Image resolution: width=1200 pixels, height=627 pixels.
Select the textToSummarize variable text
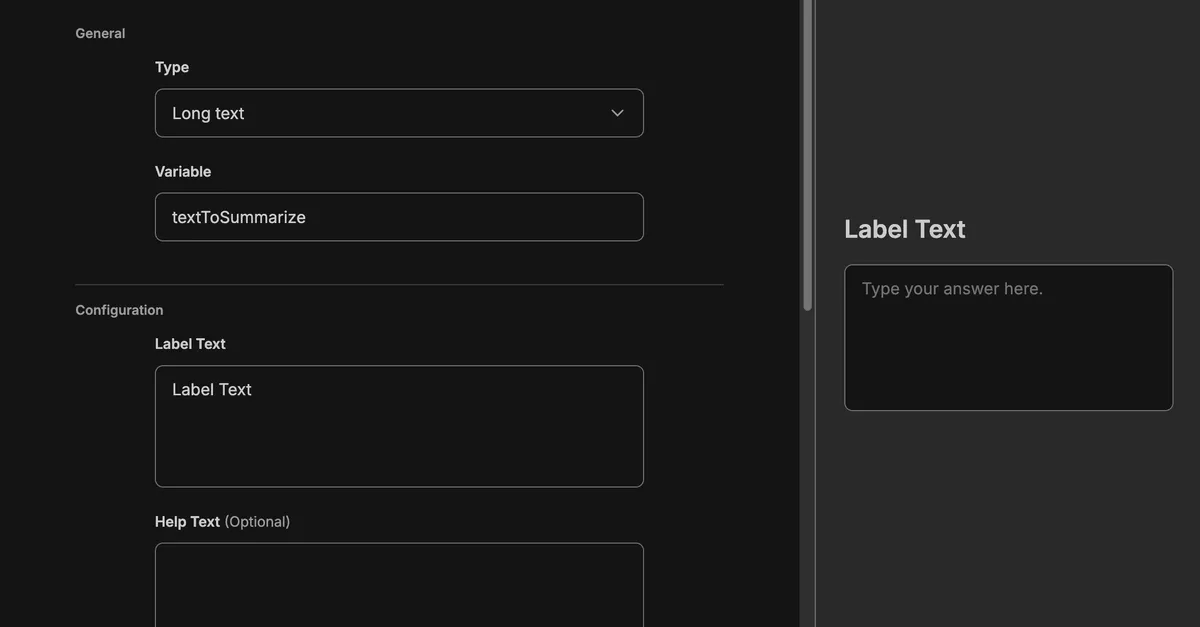(x=239, y=217)
